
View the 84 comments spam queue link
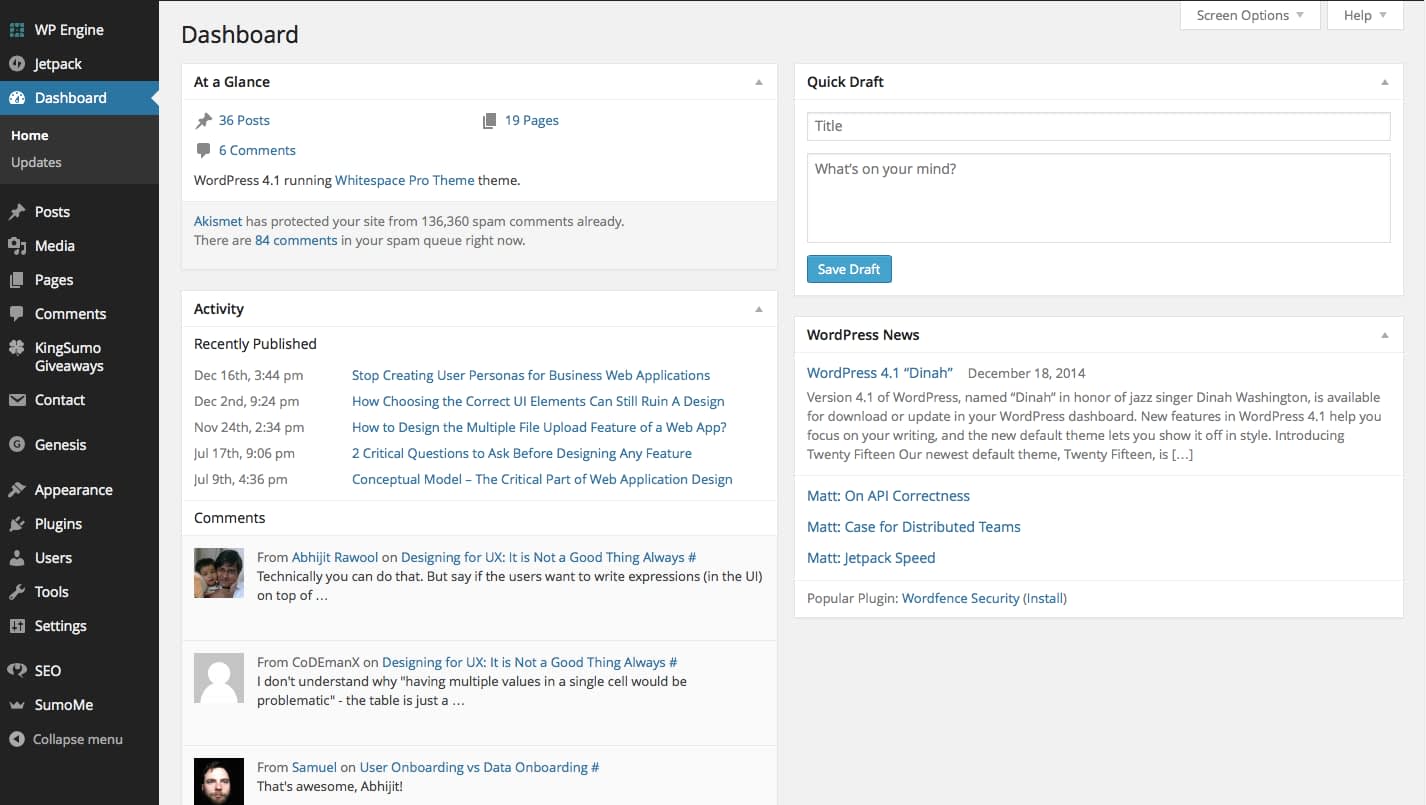coord(296,240)
